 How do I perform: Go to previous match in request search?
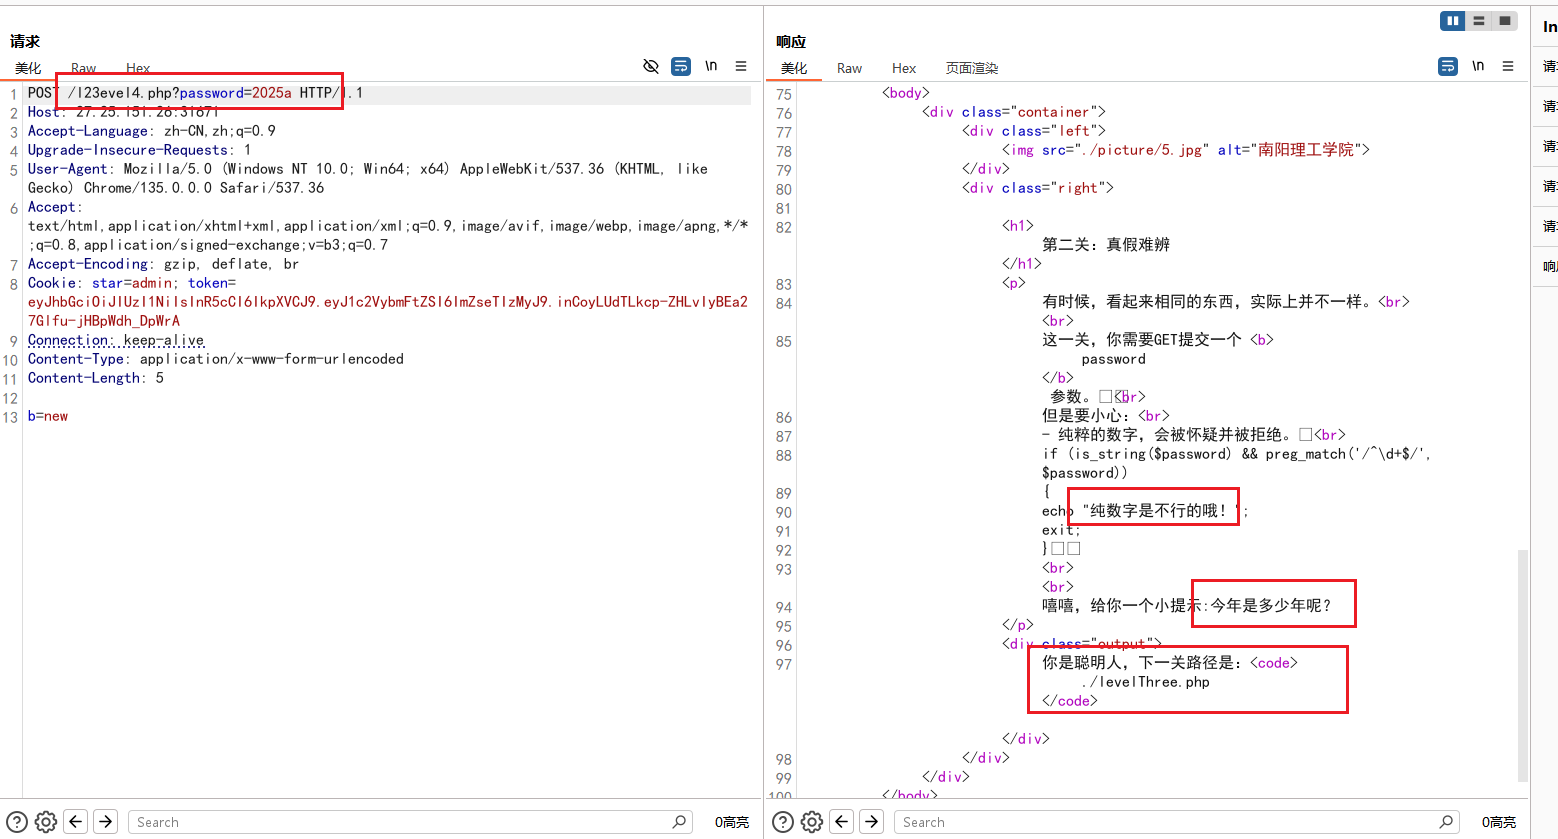point(76,822)
